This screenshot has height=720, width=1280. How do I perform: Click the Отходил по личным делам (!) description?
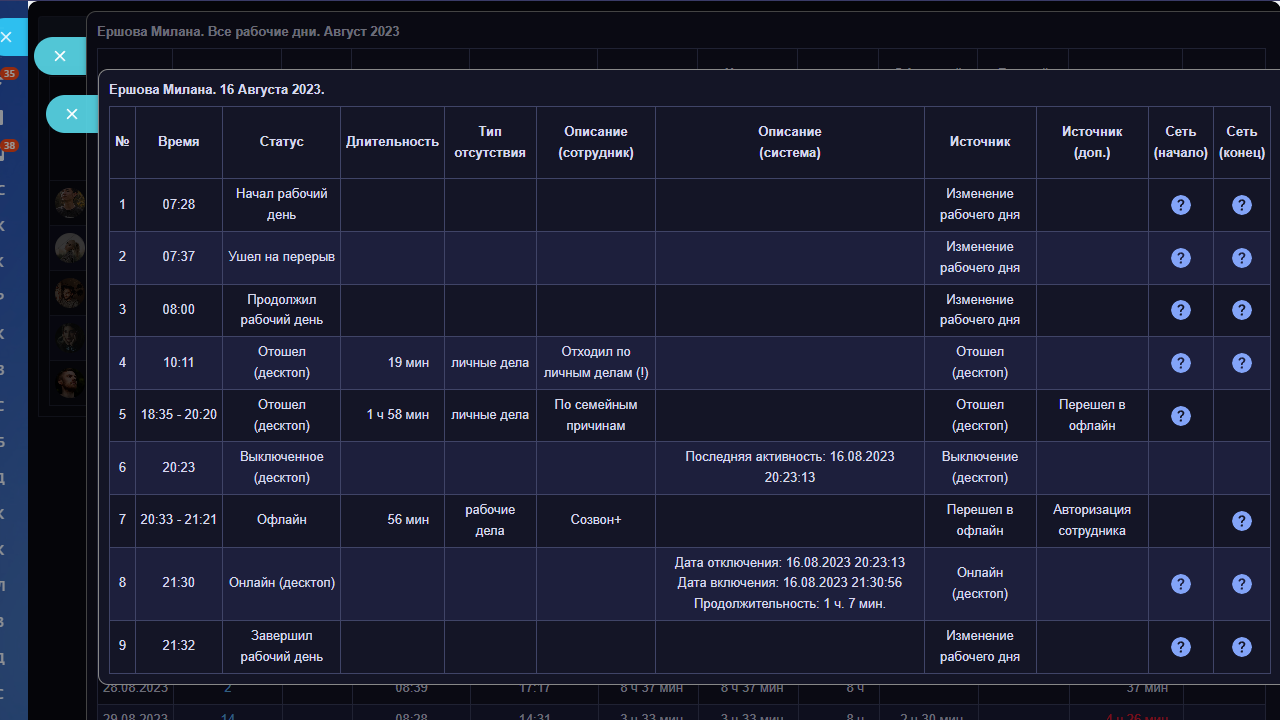[x=596, y=363]
